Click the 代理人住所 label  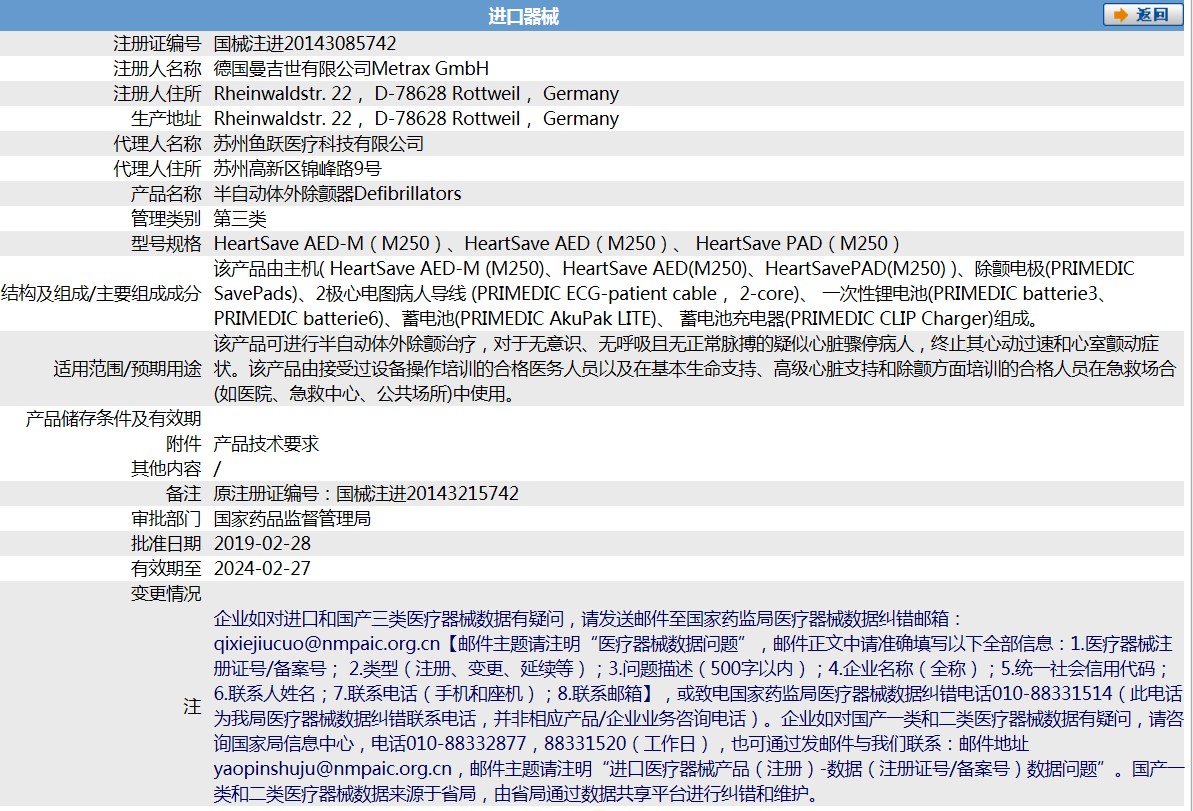tap(157, 169)
